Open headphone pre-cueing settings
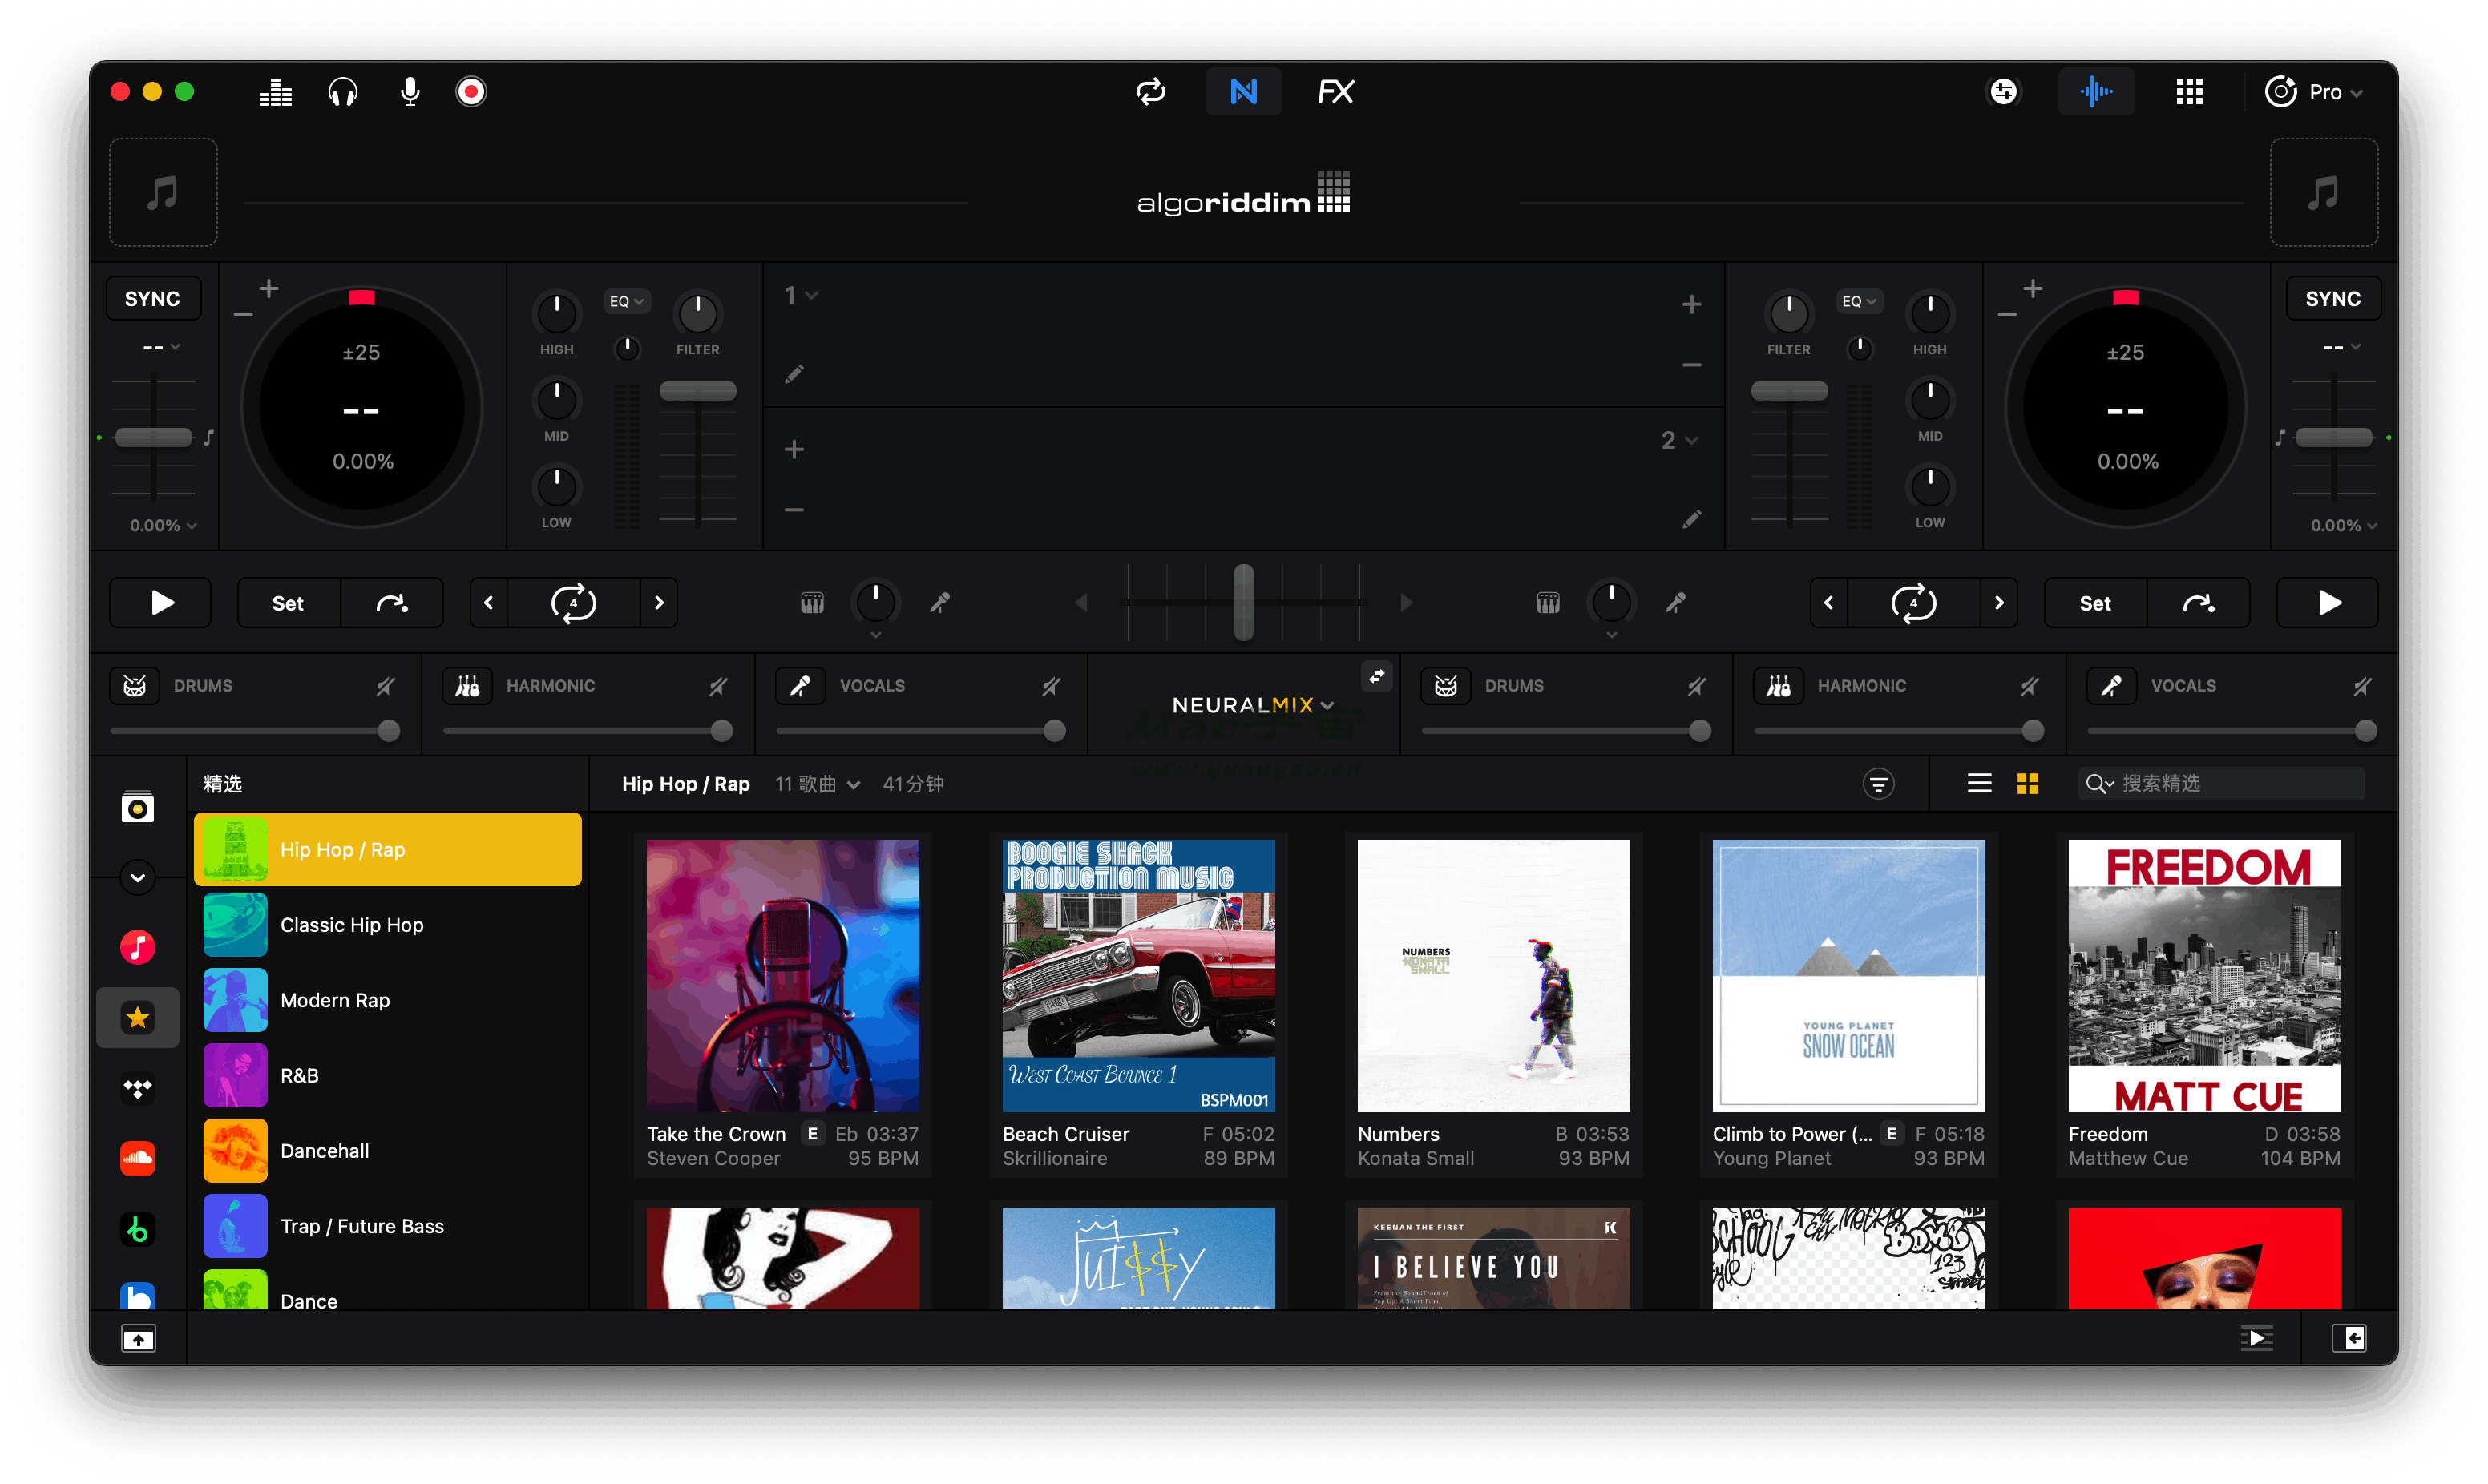The image size is (2488, 1484). pos(342,91)
